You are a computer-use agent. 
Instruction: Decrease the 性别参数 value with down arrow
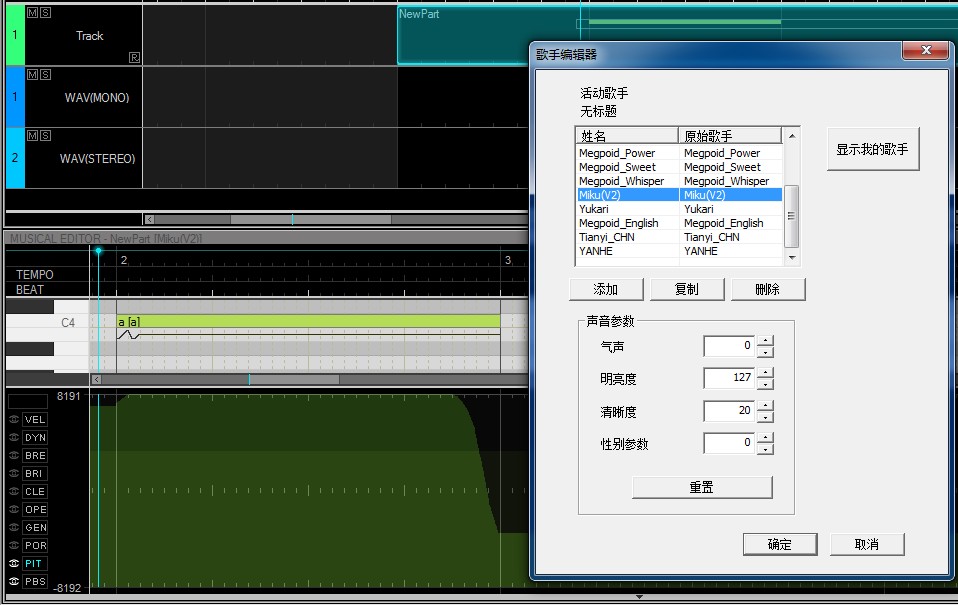coord(765,449)
